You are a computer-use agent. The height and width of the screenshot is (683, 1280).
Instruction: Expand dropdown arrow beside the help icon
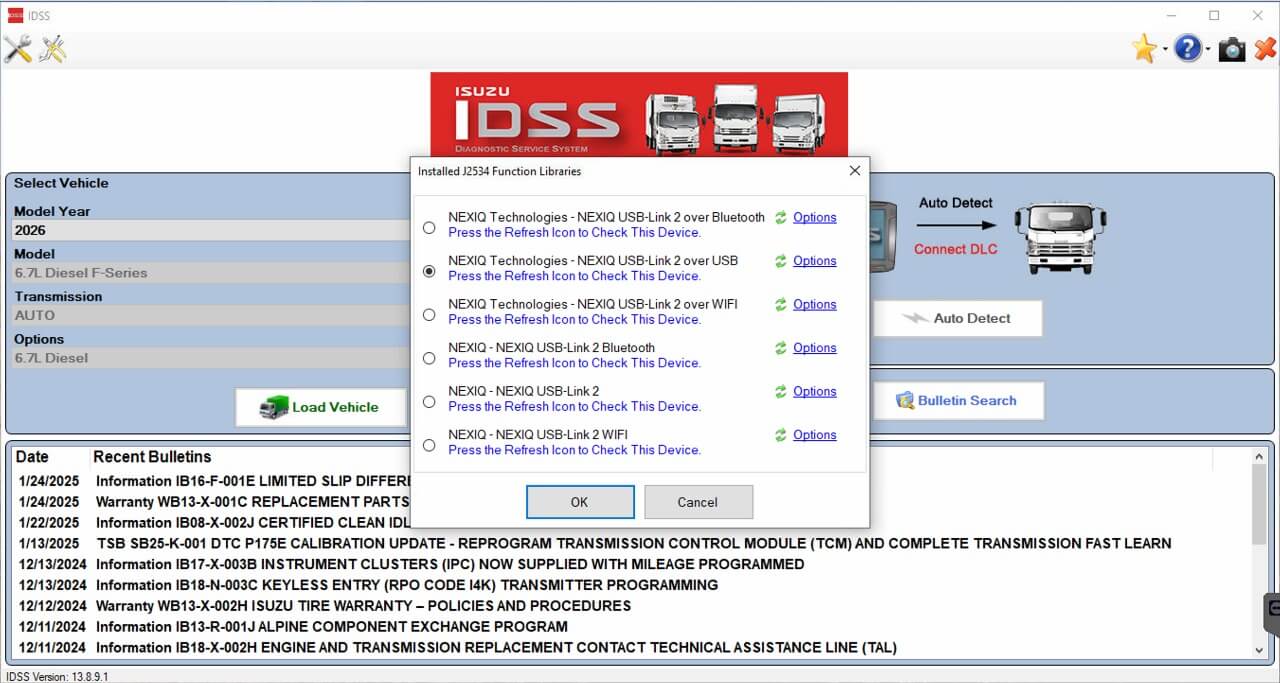pos(1208,50)
